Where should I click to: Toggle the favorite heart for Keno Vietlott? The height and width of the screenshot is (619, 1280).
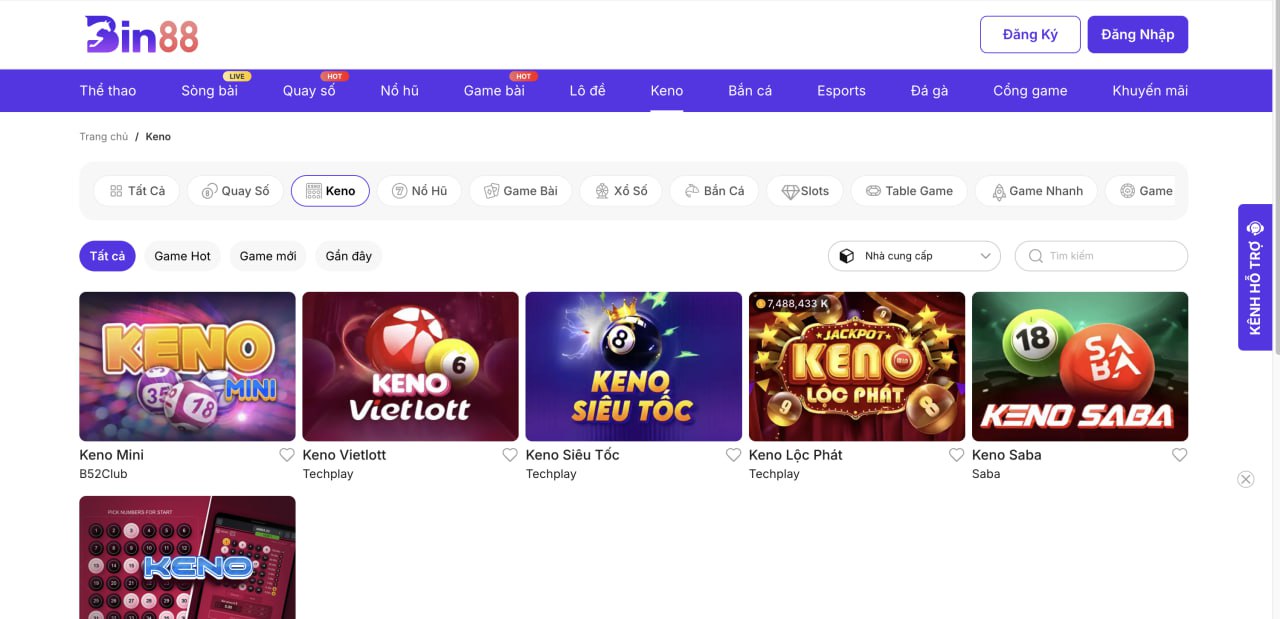point(510,455)
